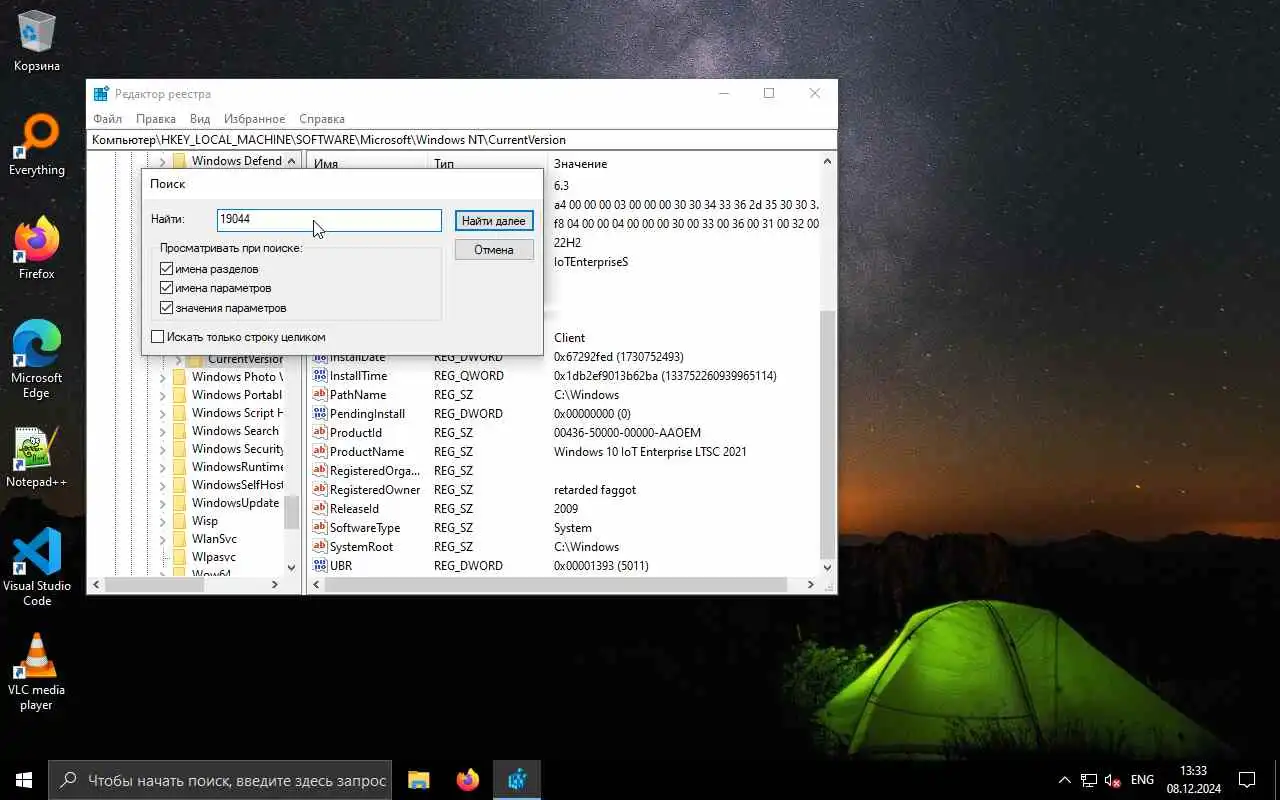Open the Справка menu
The width and height of the screenshot is (1280, 800).
(322, 119)
